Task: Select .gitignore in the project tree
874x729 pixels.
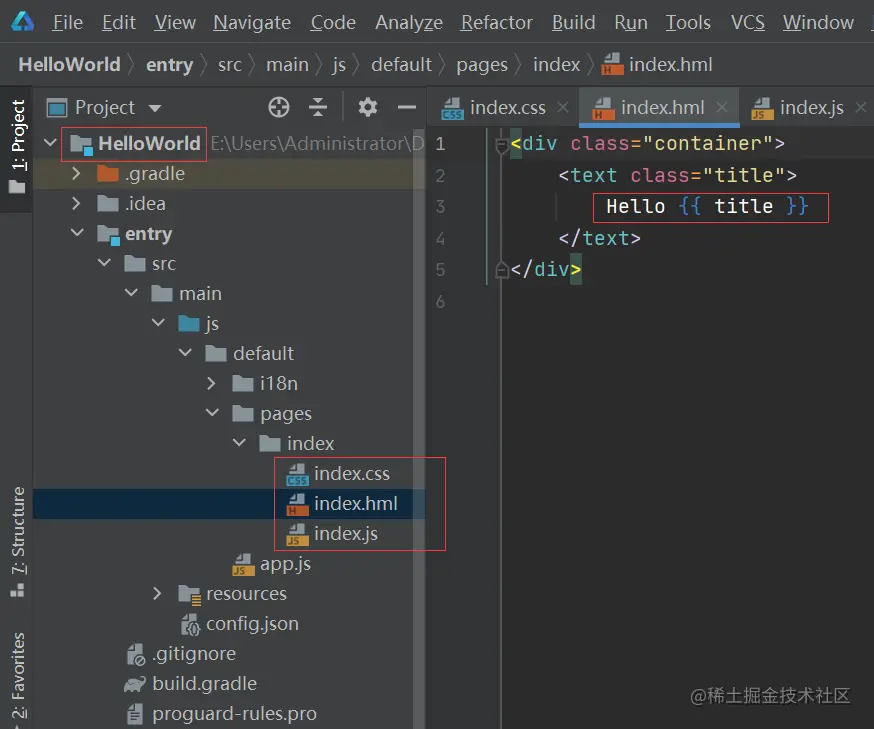Action: 181,654
